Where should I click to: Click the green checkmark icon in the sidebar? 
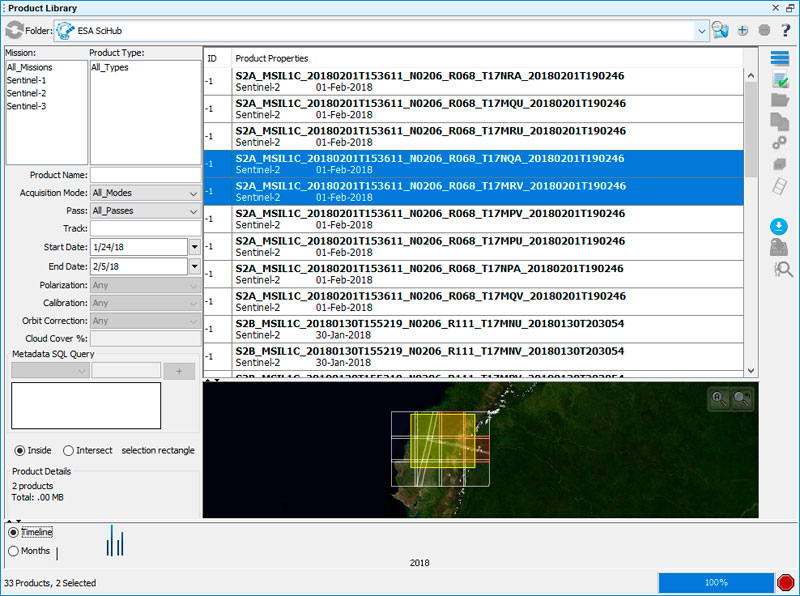coord(780,79)
